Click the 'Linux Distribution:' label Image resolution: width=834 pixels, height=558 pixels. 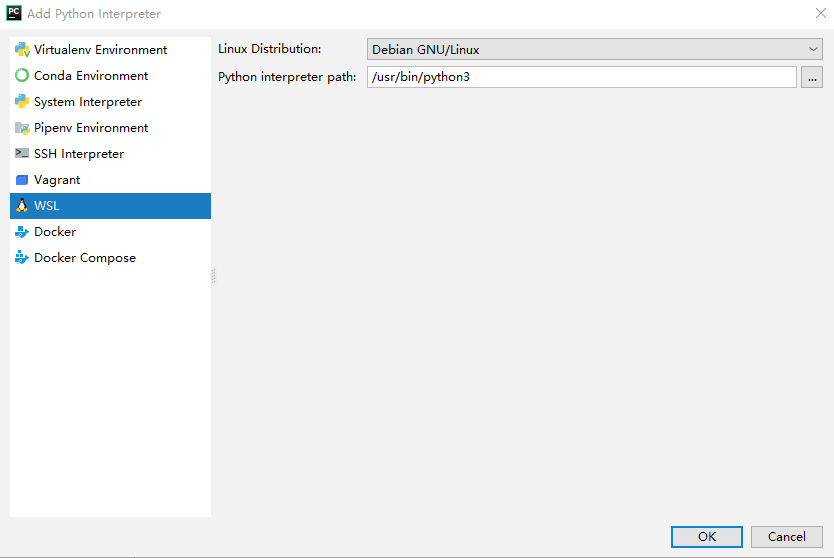270,49
